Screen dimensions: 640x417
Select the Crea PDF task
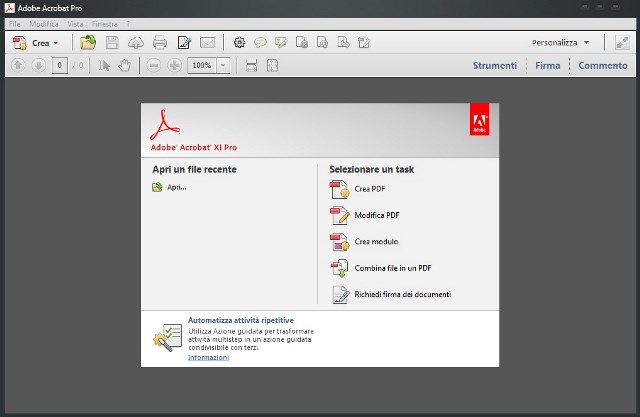[x=357, y=189]
